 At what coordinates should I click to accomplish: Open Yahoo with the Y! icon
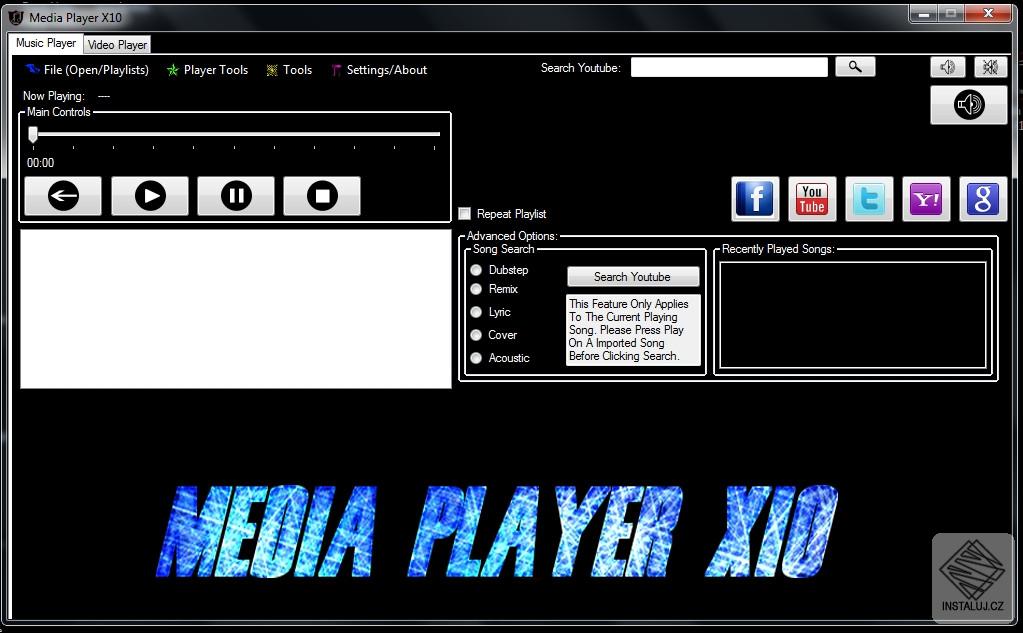coord(925,199)
